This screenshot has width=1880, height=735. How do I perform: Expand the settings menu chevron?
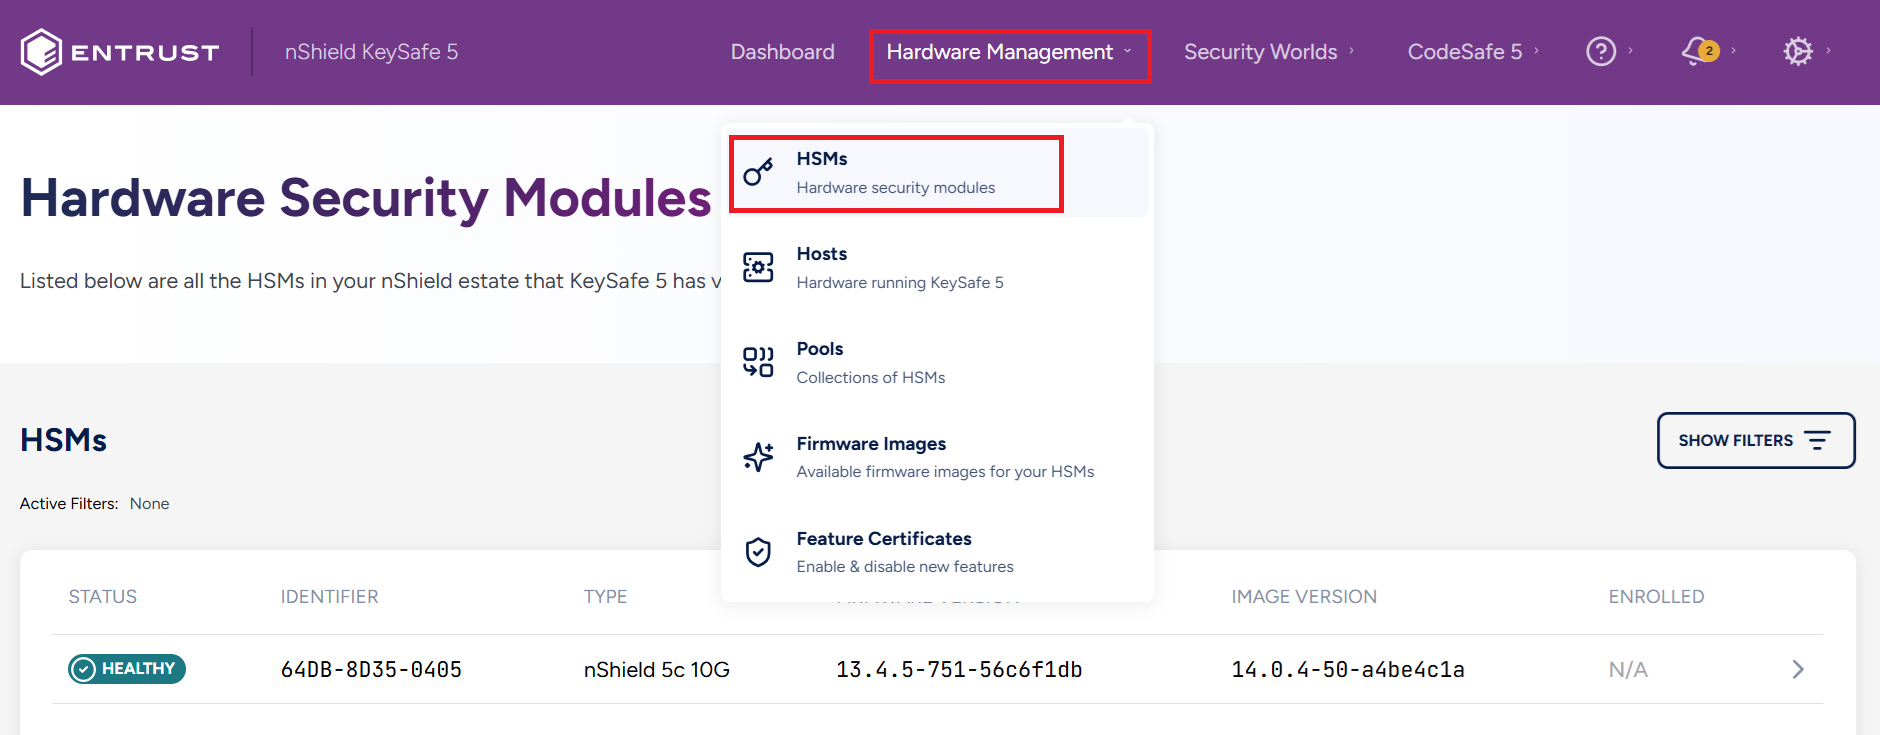click(x=1828, y=51)
